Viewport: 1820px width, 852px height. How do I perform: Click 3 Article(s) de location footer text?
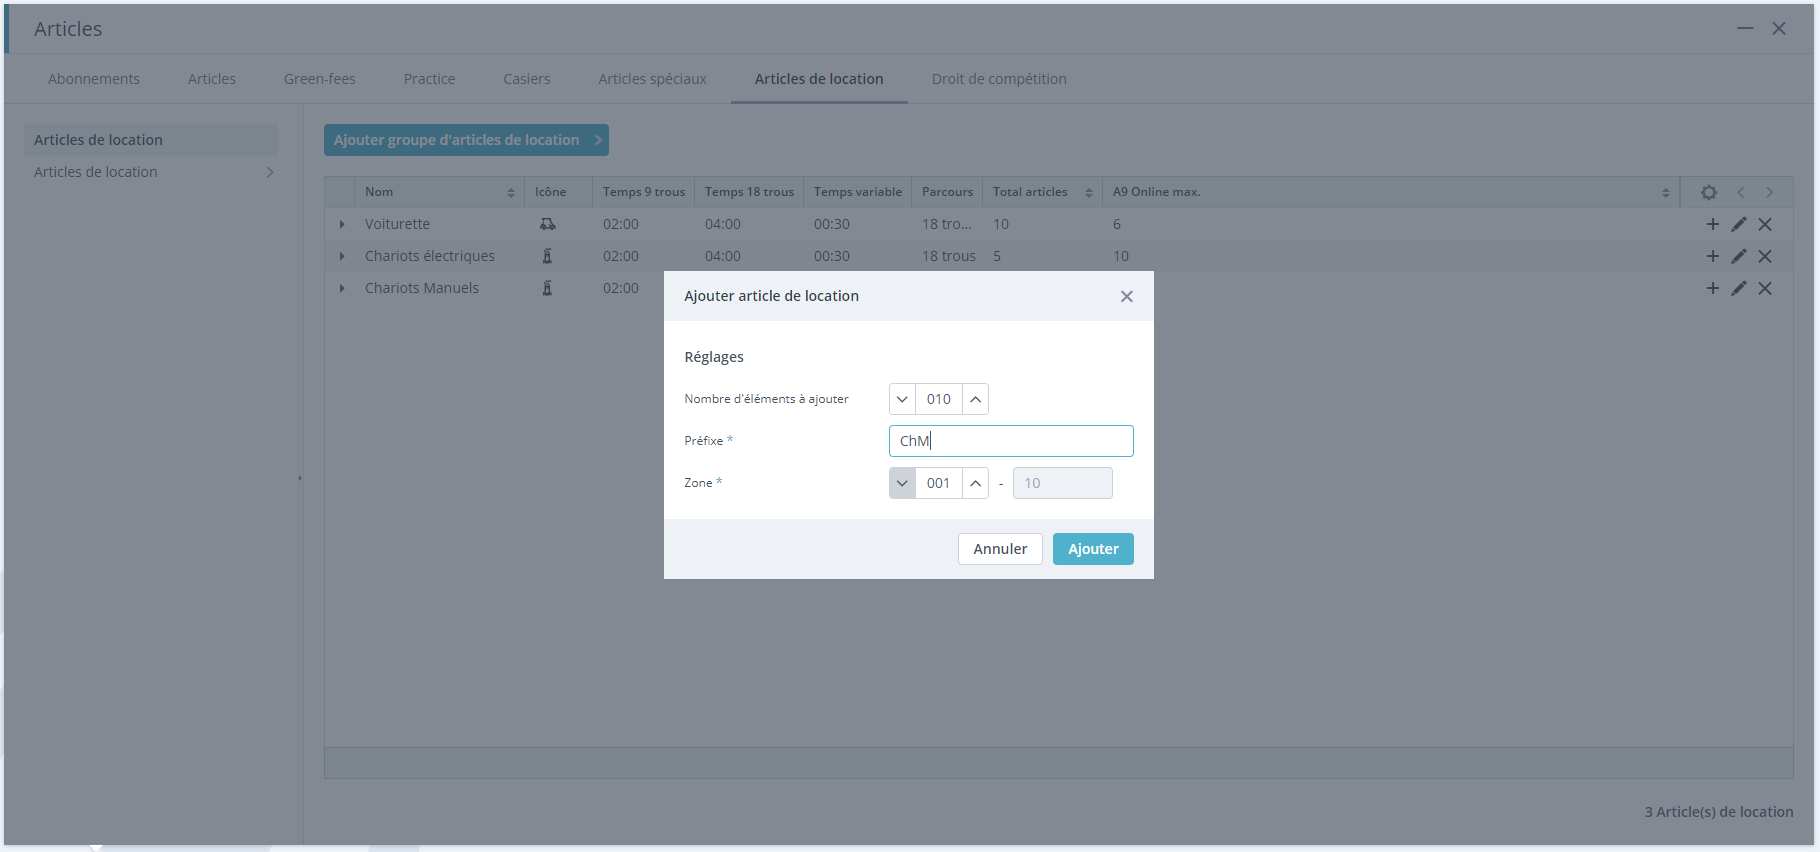[1719, 812]
